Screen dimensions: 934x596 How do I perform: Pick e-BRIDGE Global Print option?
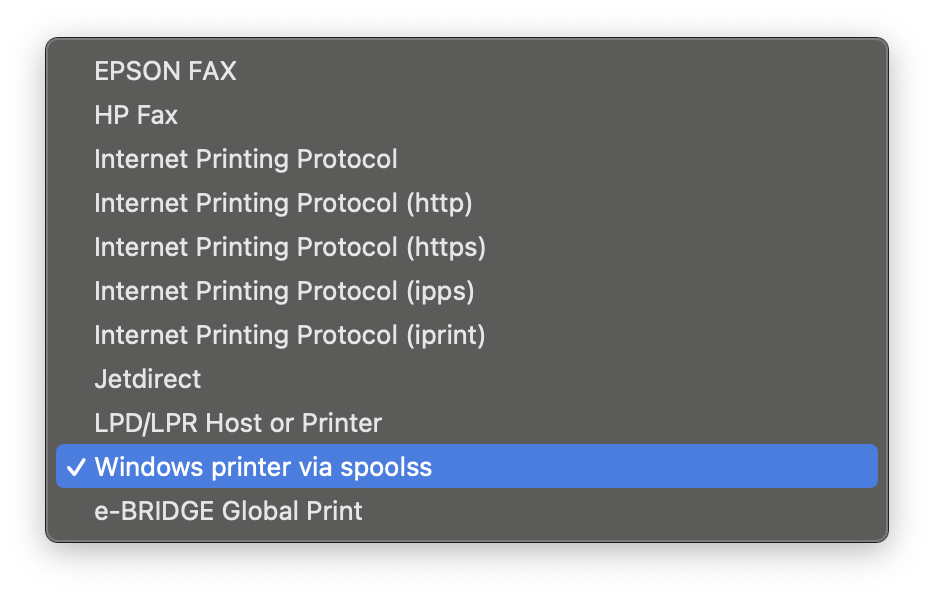click(228, 511)
